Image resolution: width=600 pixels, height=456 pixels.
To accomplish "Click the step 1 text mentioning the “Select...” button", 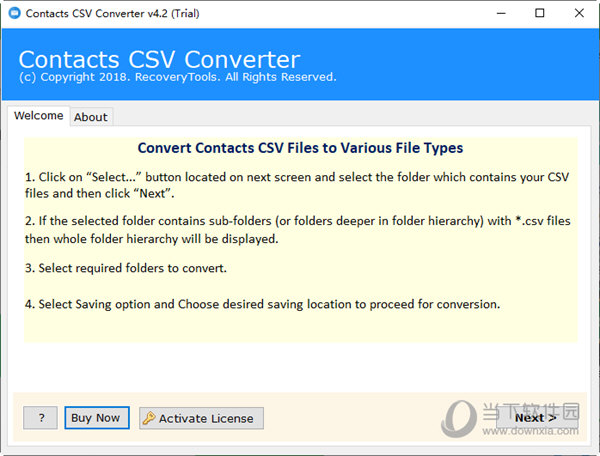I will click(x=297, y=185).
